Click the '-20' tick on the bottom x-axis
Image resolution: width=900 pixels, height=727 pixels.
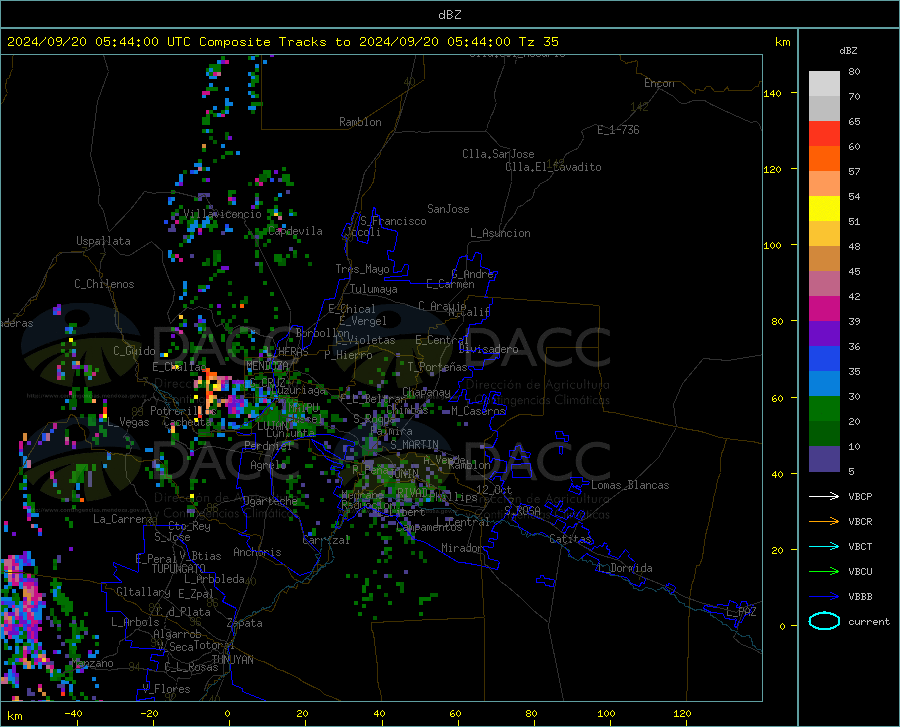[149, 714]
